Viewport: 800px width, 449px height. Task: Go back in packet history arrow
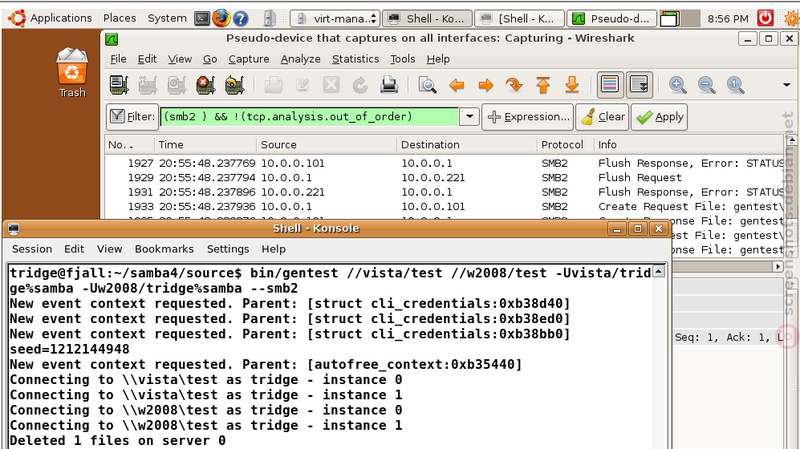tap(457, 85)
